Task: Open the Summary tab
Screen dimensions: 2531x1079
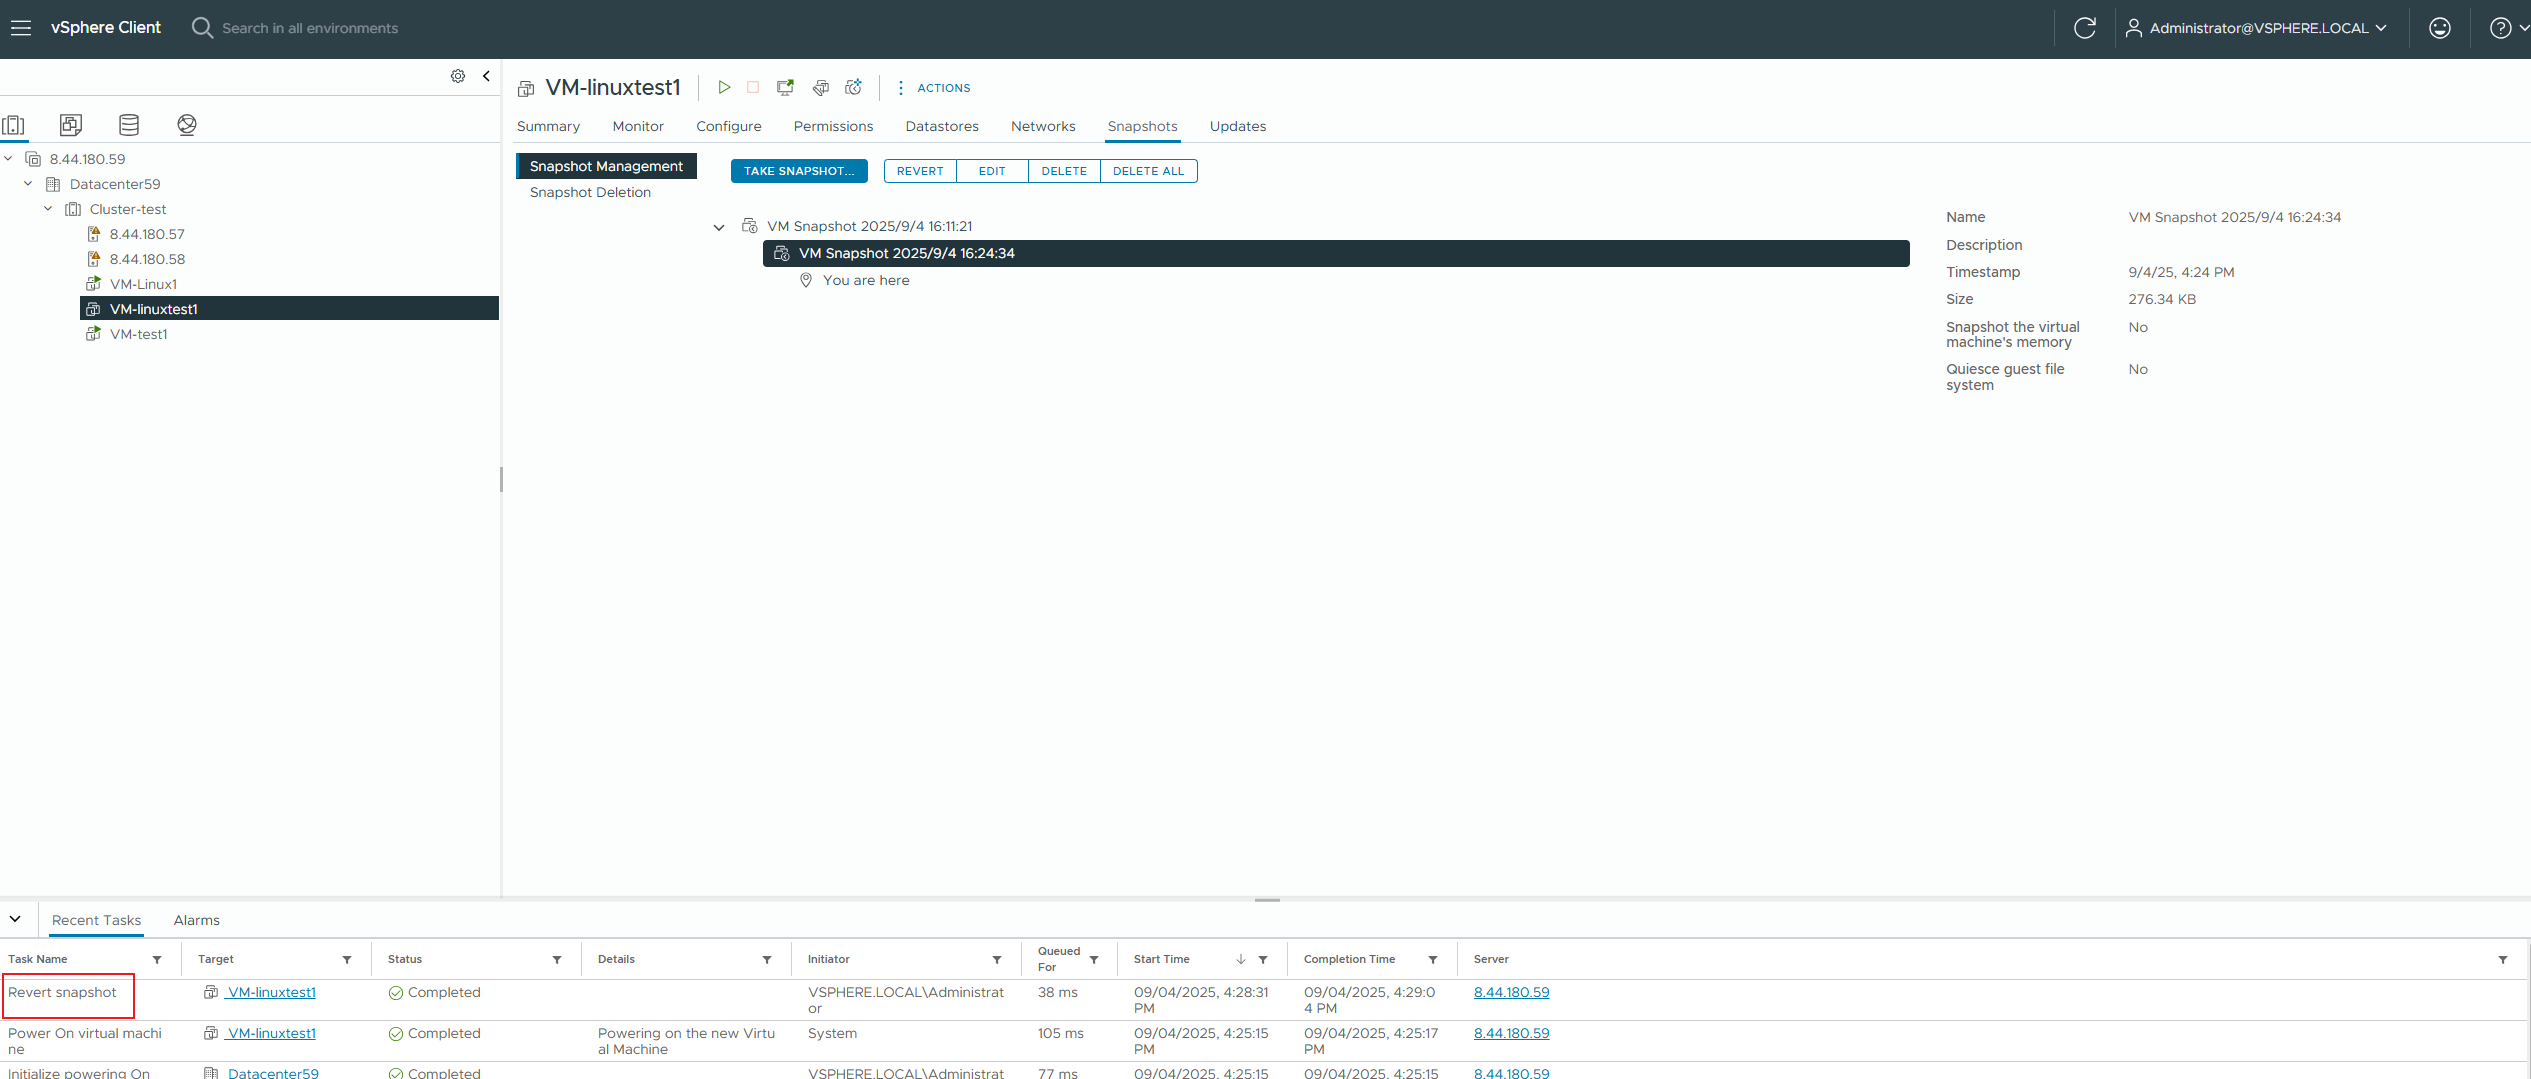Action: click(x=548, y=126)
